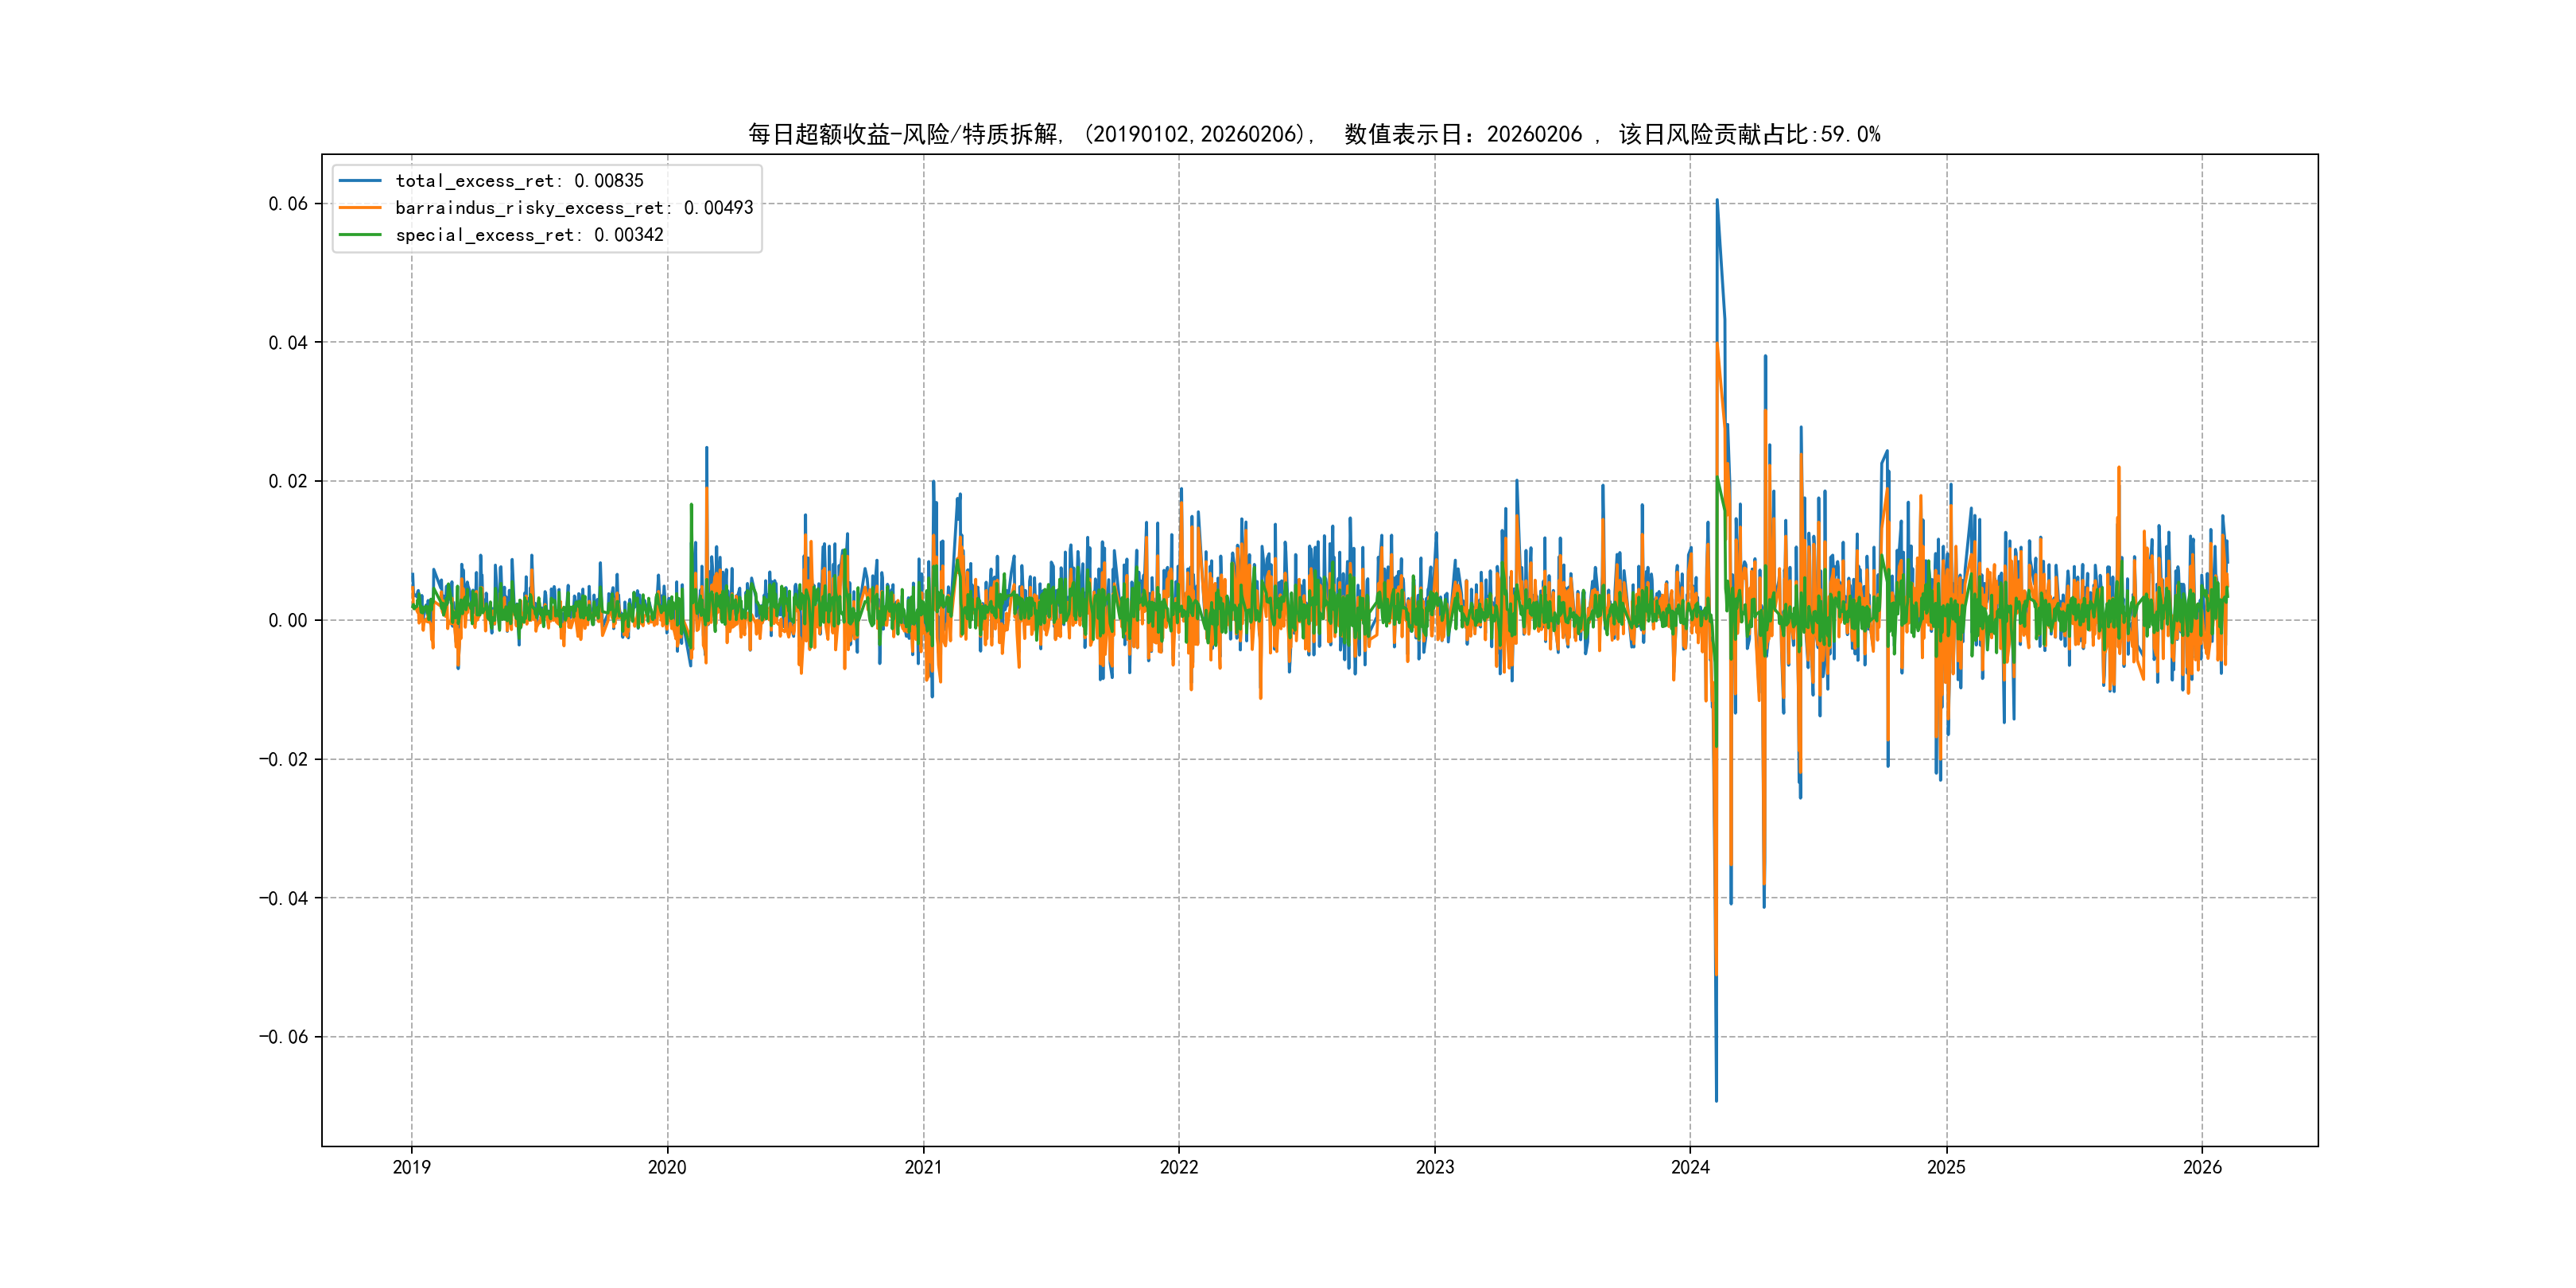Click the orange barraindus_risky_excess_ret legend line
The width and height of the screenshot is (2576, 1288).
360,208
